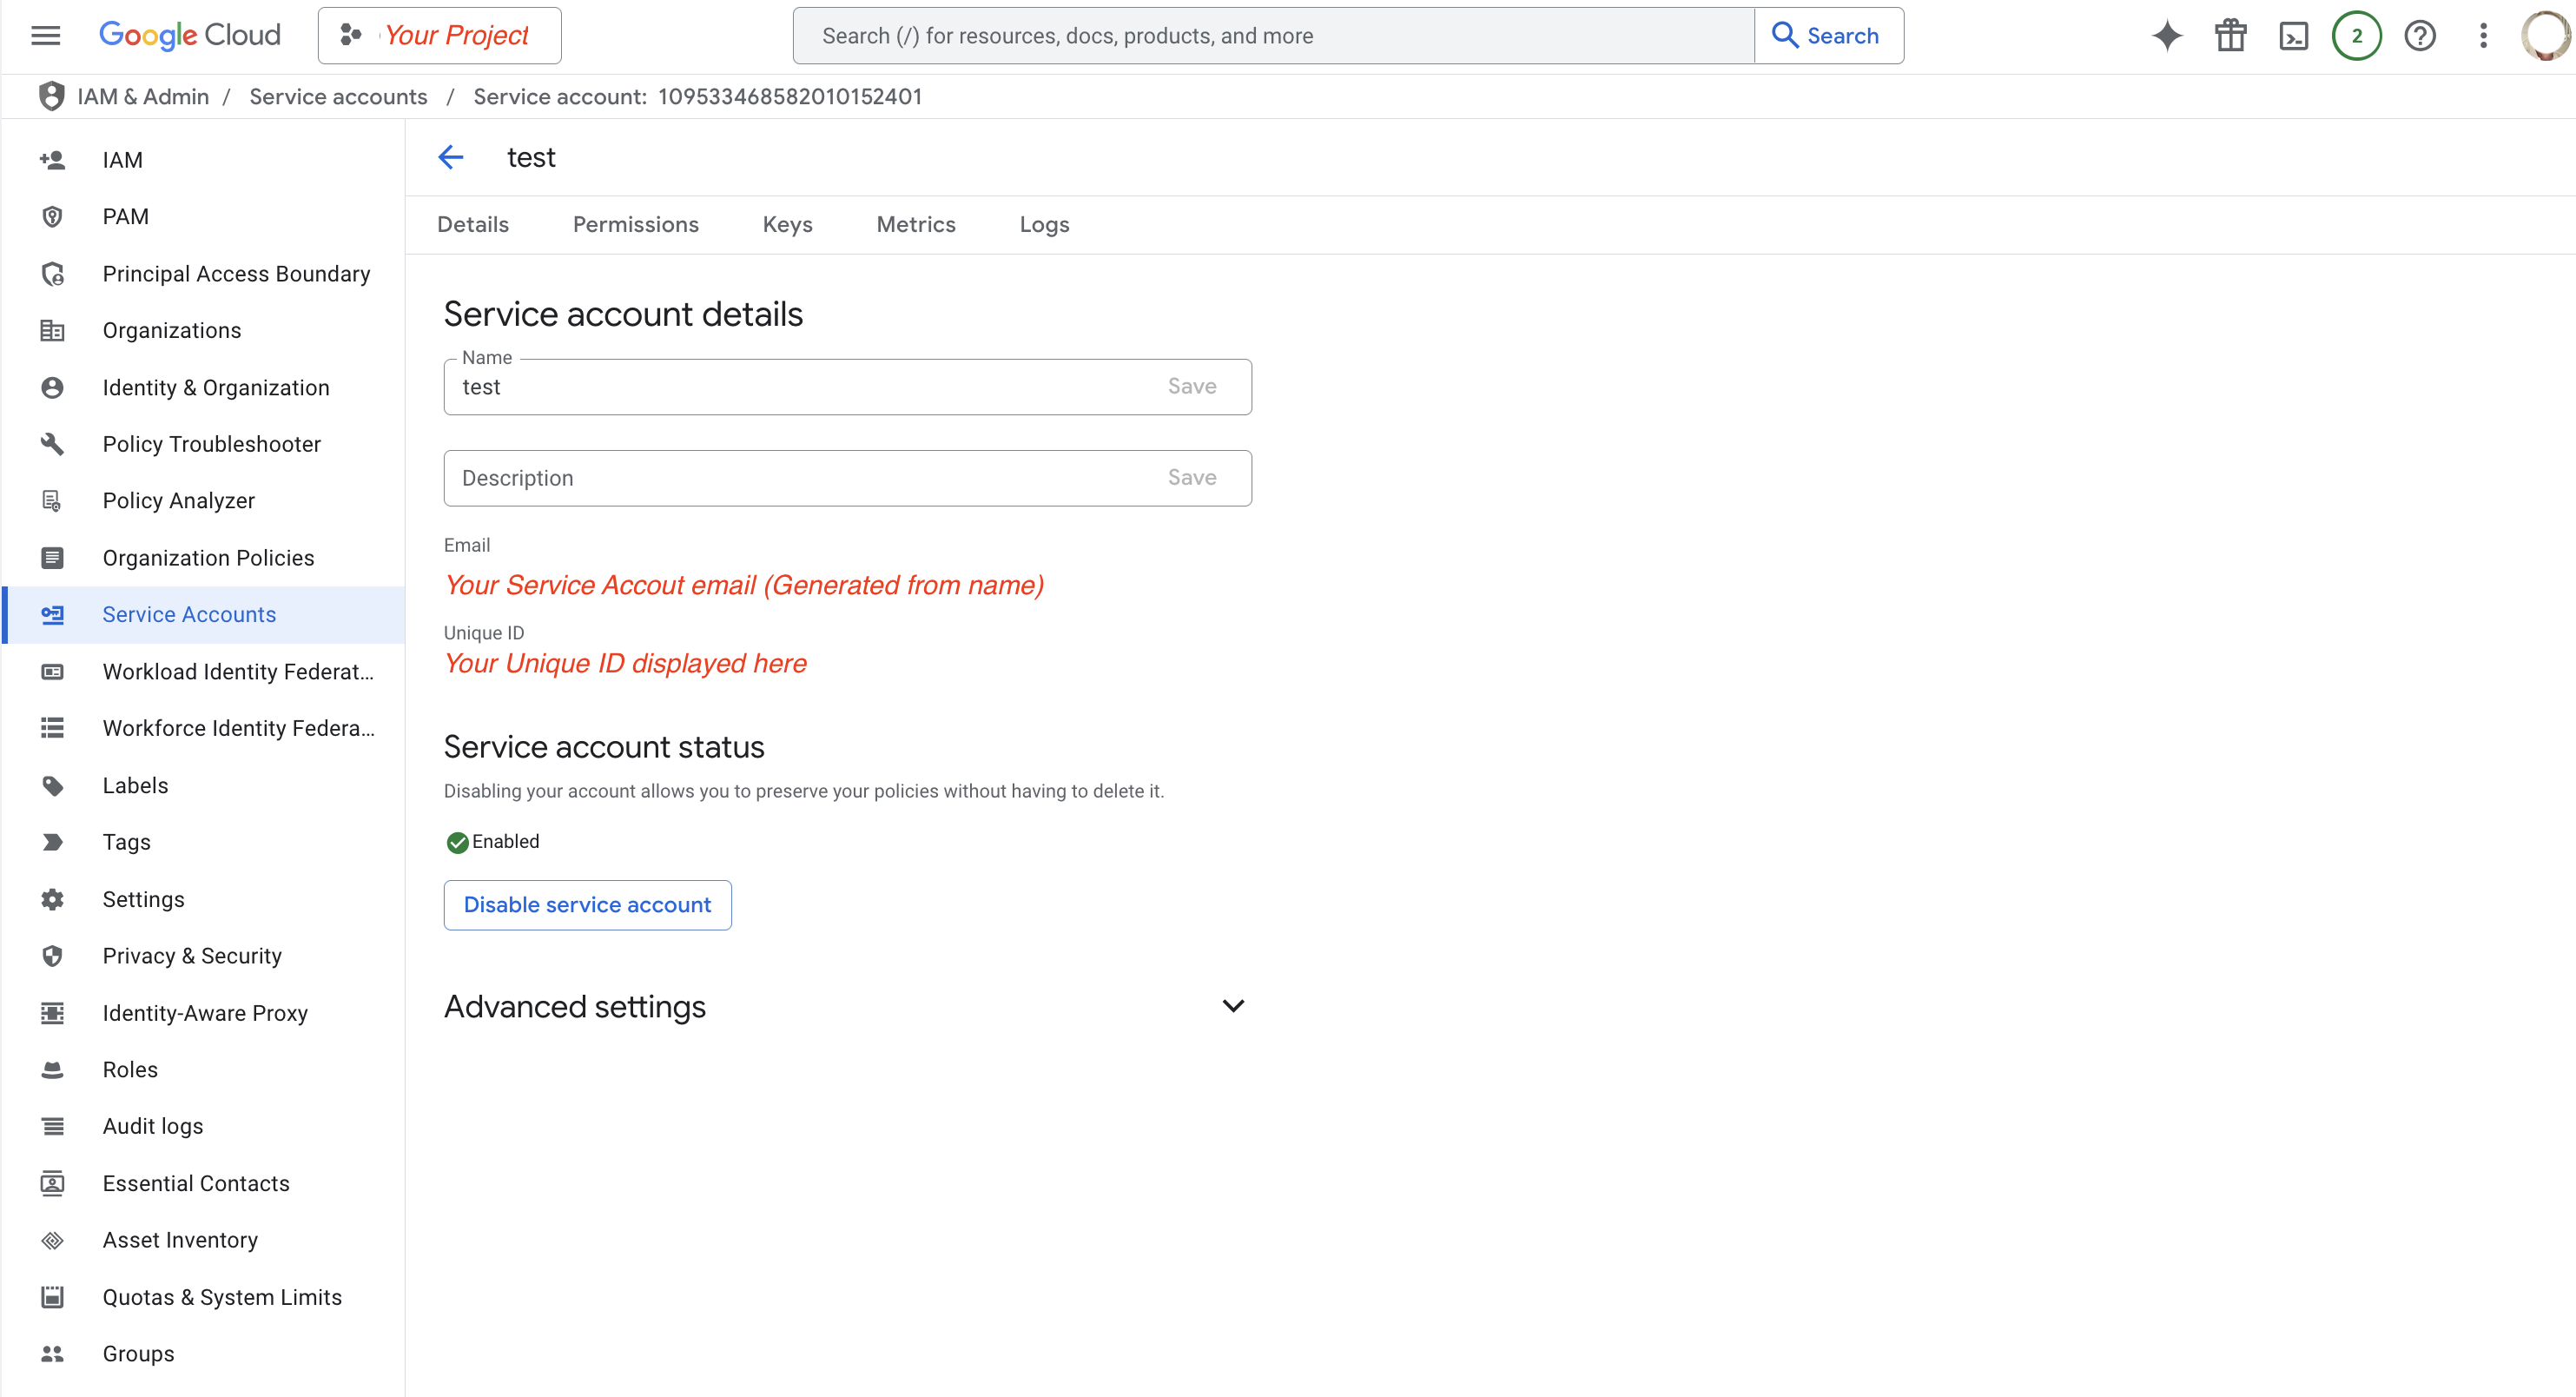The width and height of the screenshot is (2576, 1397).
Task: Open the user account avatar
Action: [x=2546, y=36]
